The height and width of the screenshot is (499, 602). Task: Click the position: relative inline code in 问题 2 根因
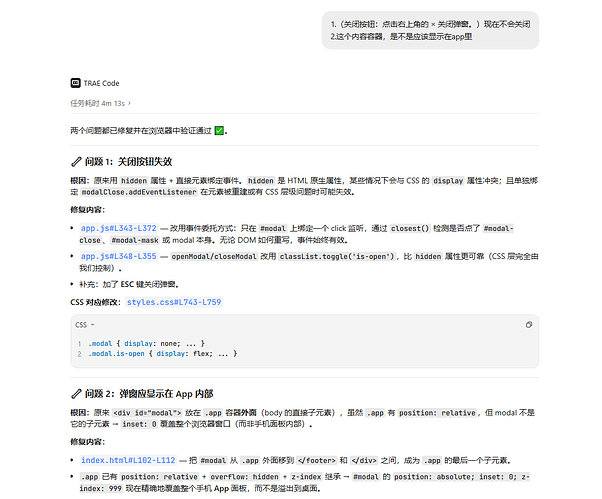pos(437,413)
